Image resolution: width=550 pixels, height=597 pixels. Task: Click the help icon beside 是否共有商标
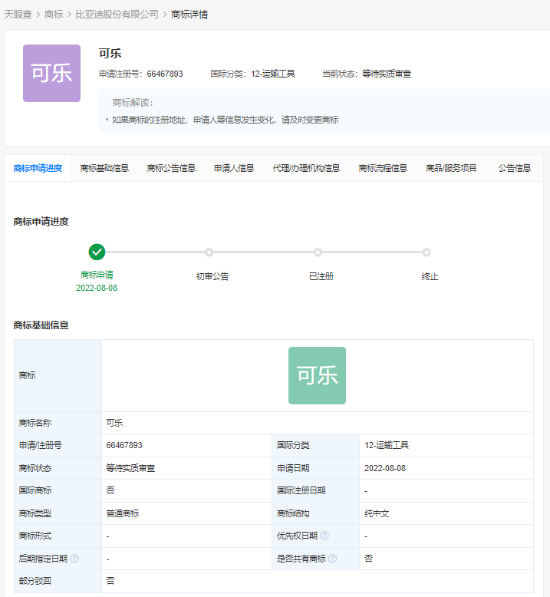pyautogui.click(x=333, y=559)
